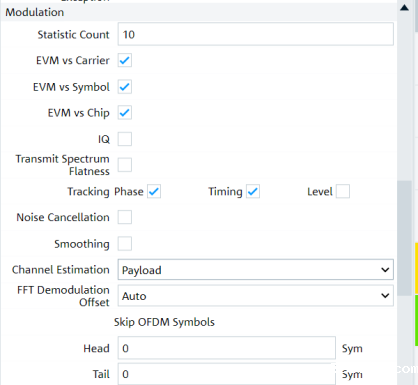The width and height of the screenshot is (418, 385).
Task: Click the Tail symbols input field
Action: pyautogui.click(x=227, y=374)
